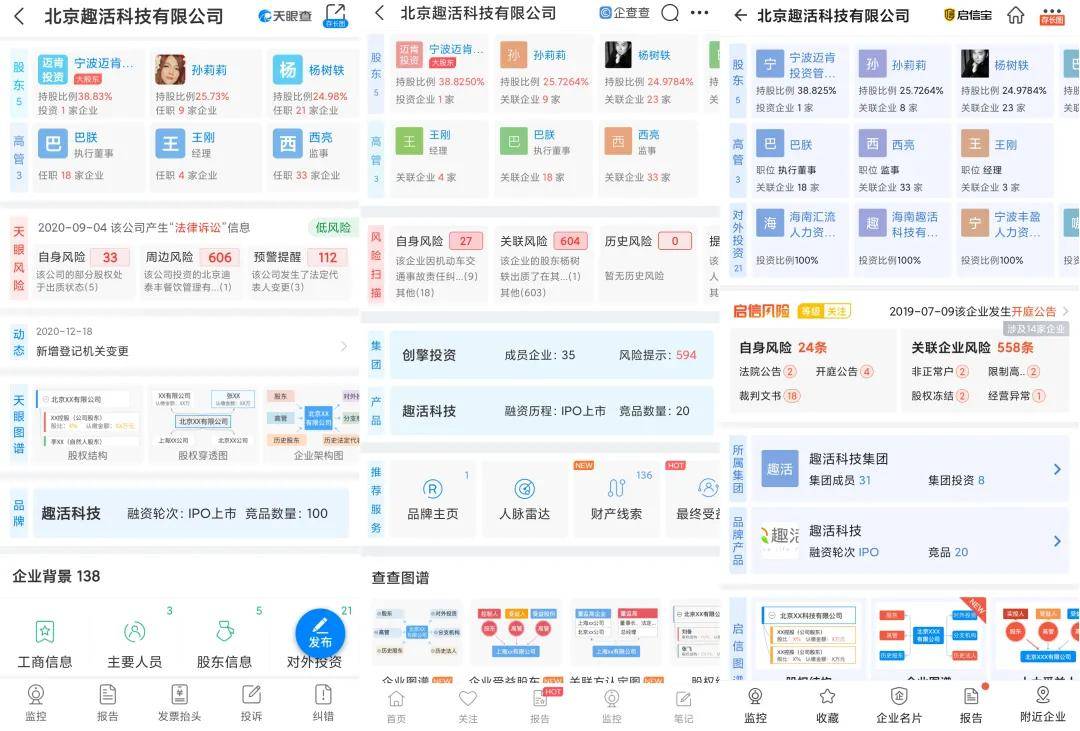Open 宁波丰盈人力资 investment card
1080x731 pixels.
click(x=1004, y=238)
